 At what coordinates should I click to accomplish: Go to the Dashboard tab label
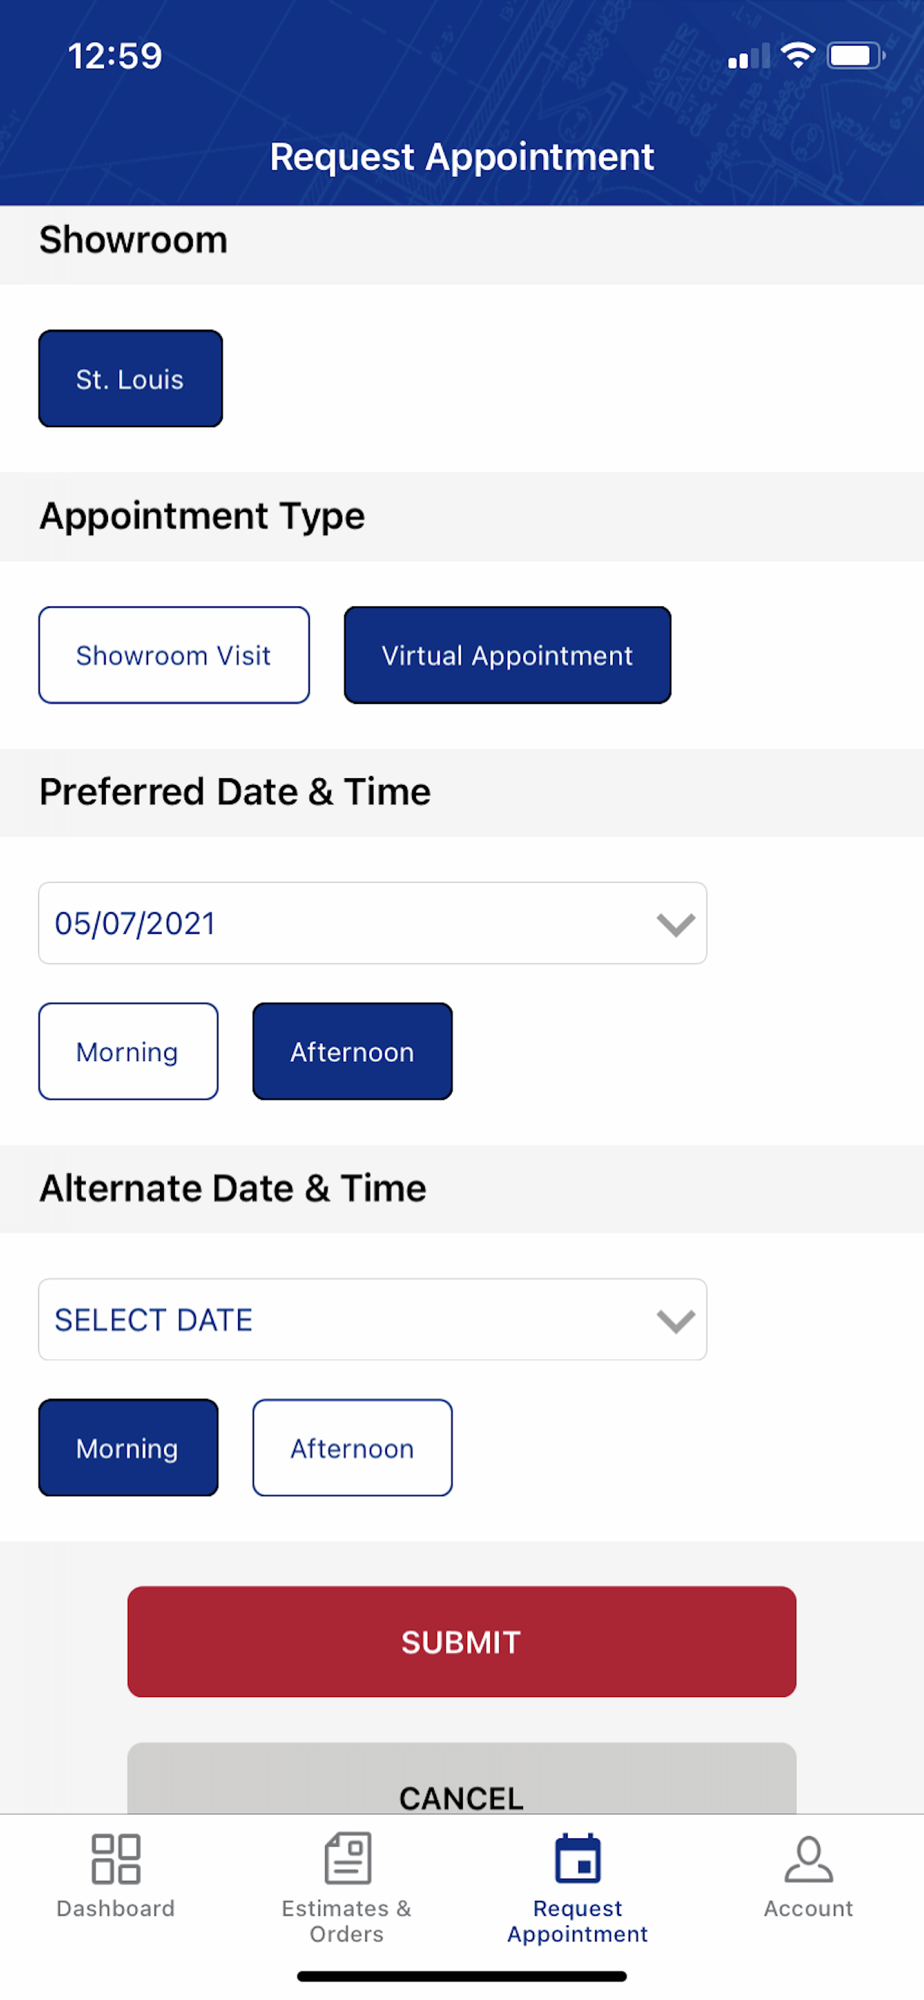tap(116, 1908)
